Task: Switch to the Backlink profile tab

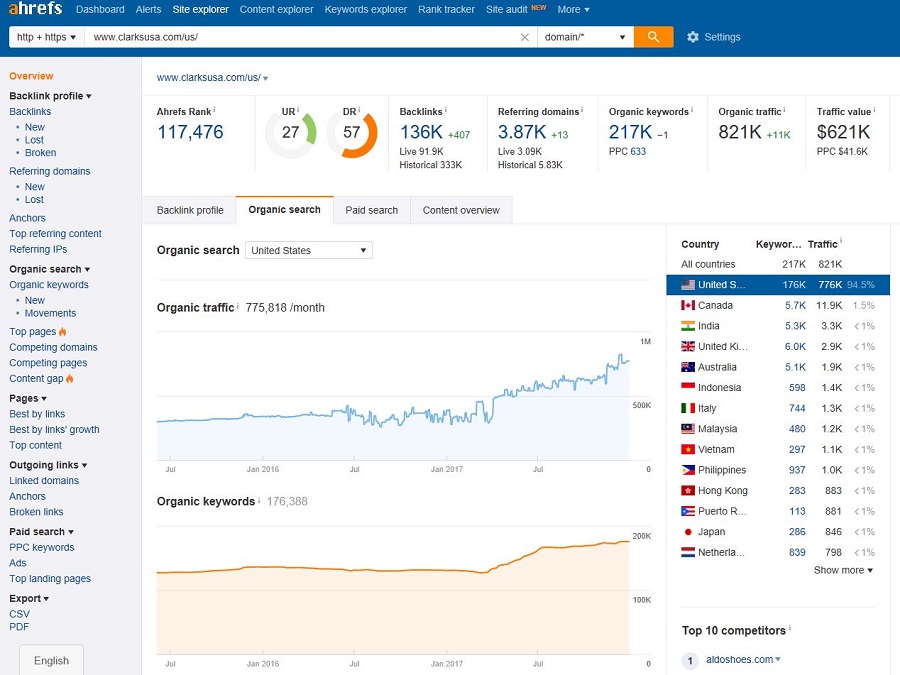Action: tap(190, 210)
